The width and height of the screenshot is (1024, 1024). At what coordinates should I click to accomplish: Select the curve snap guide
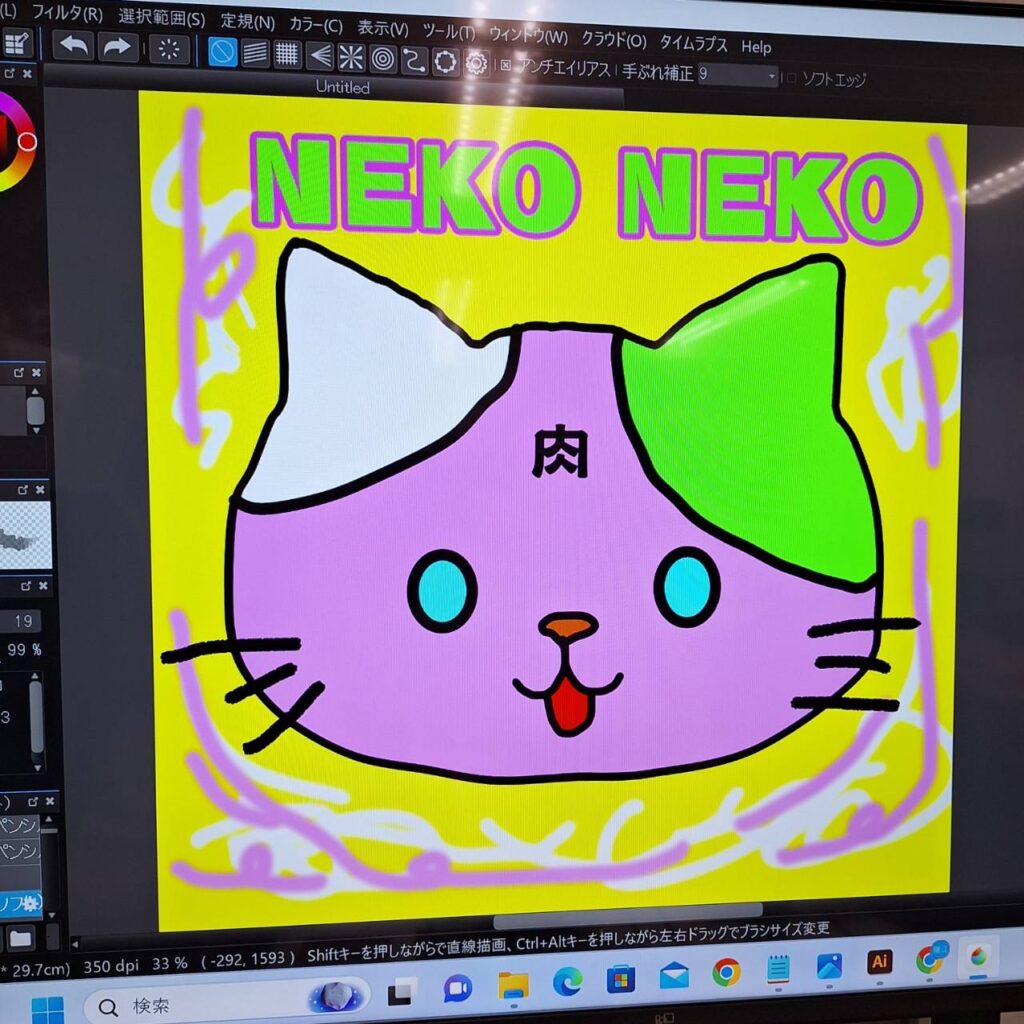(x=413, y=60)
